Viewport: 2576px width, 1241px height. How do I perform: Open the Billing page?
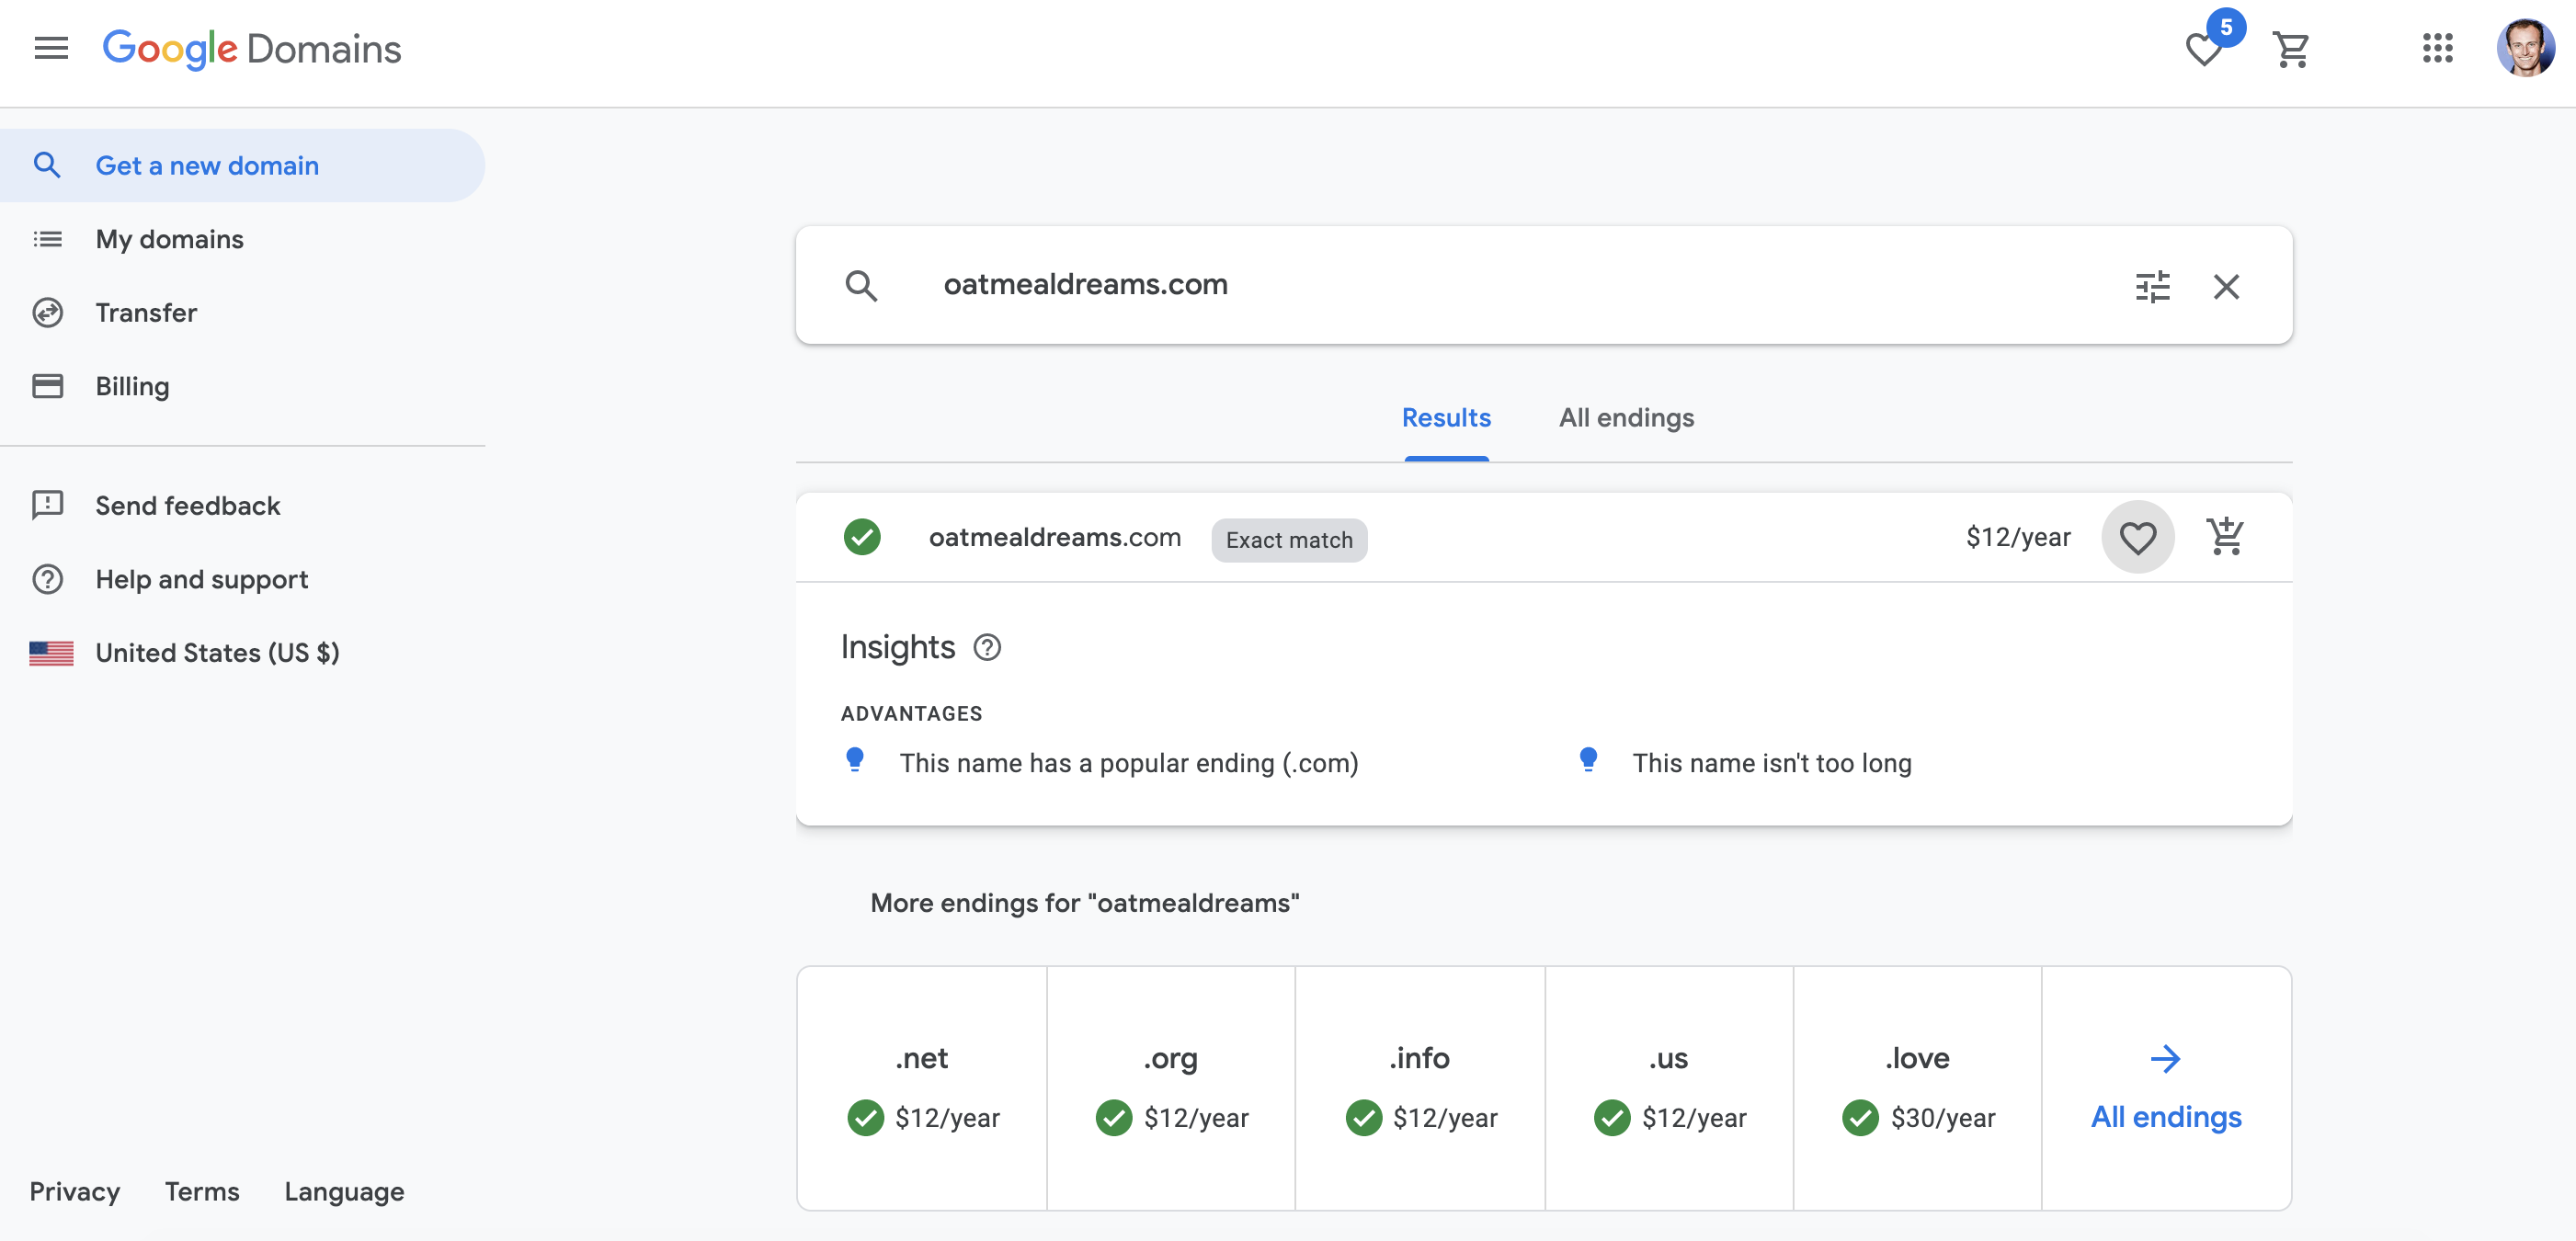pos(132,386)
